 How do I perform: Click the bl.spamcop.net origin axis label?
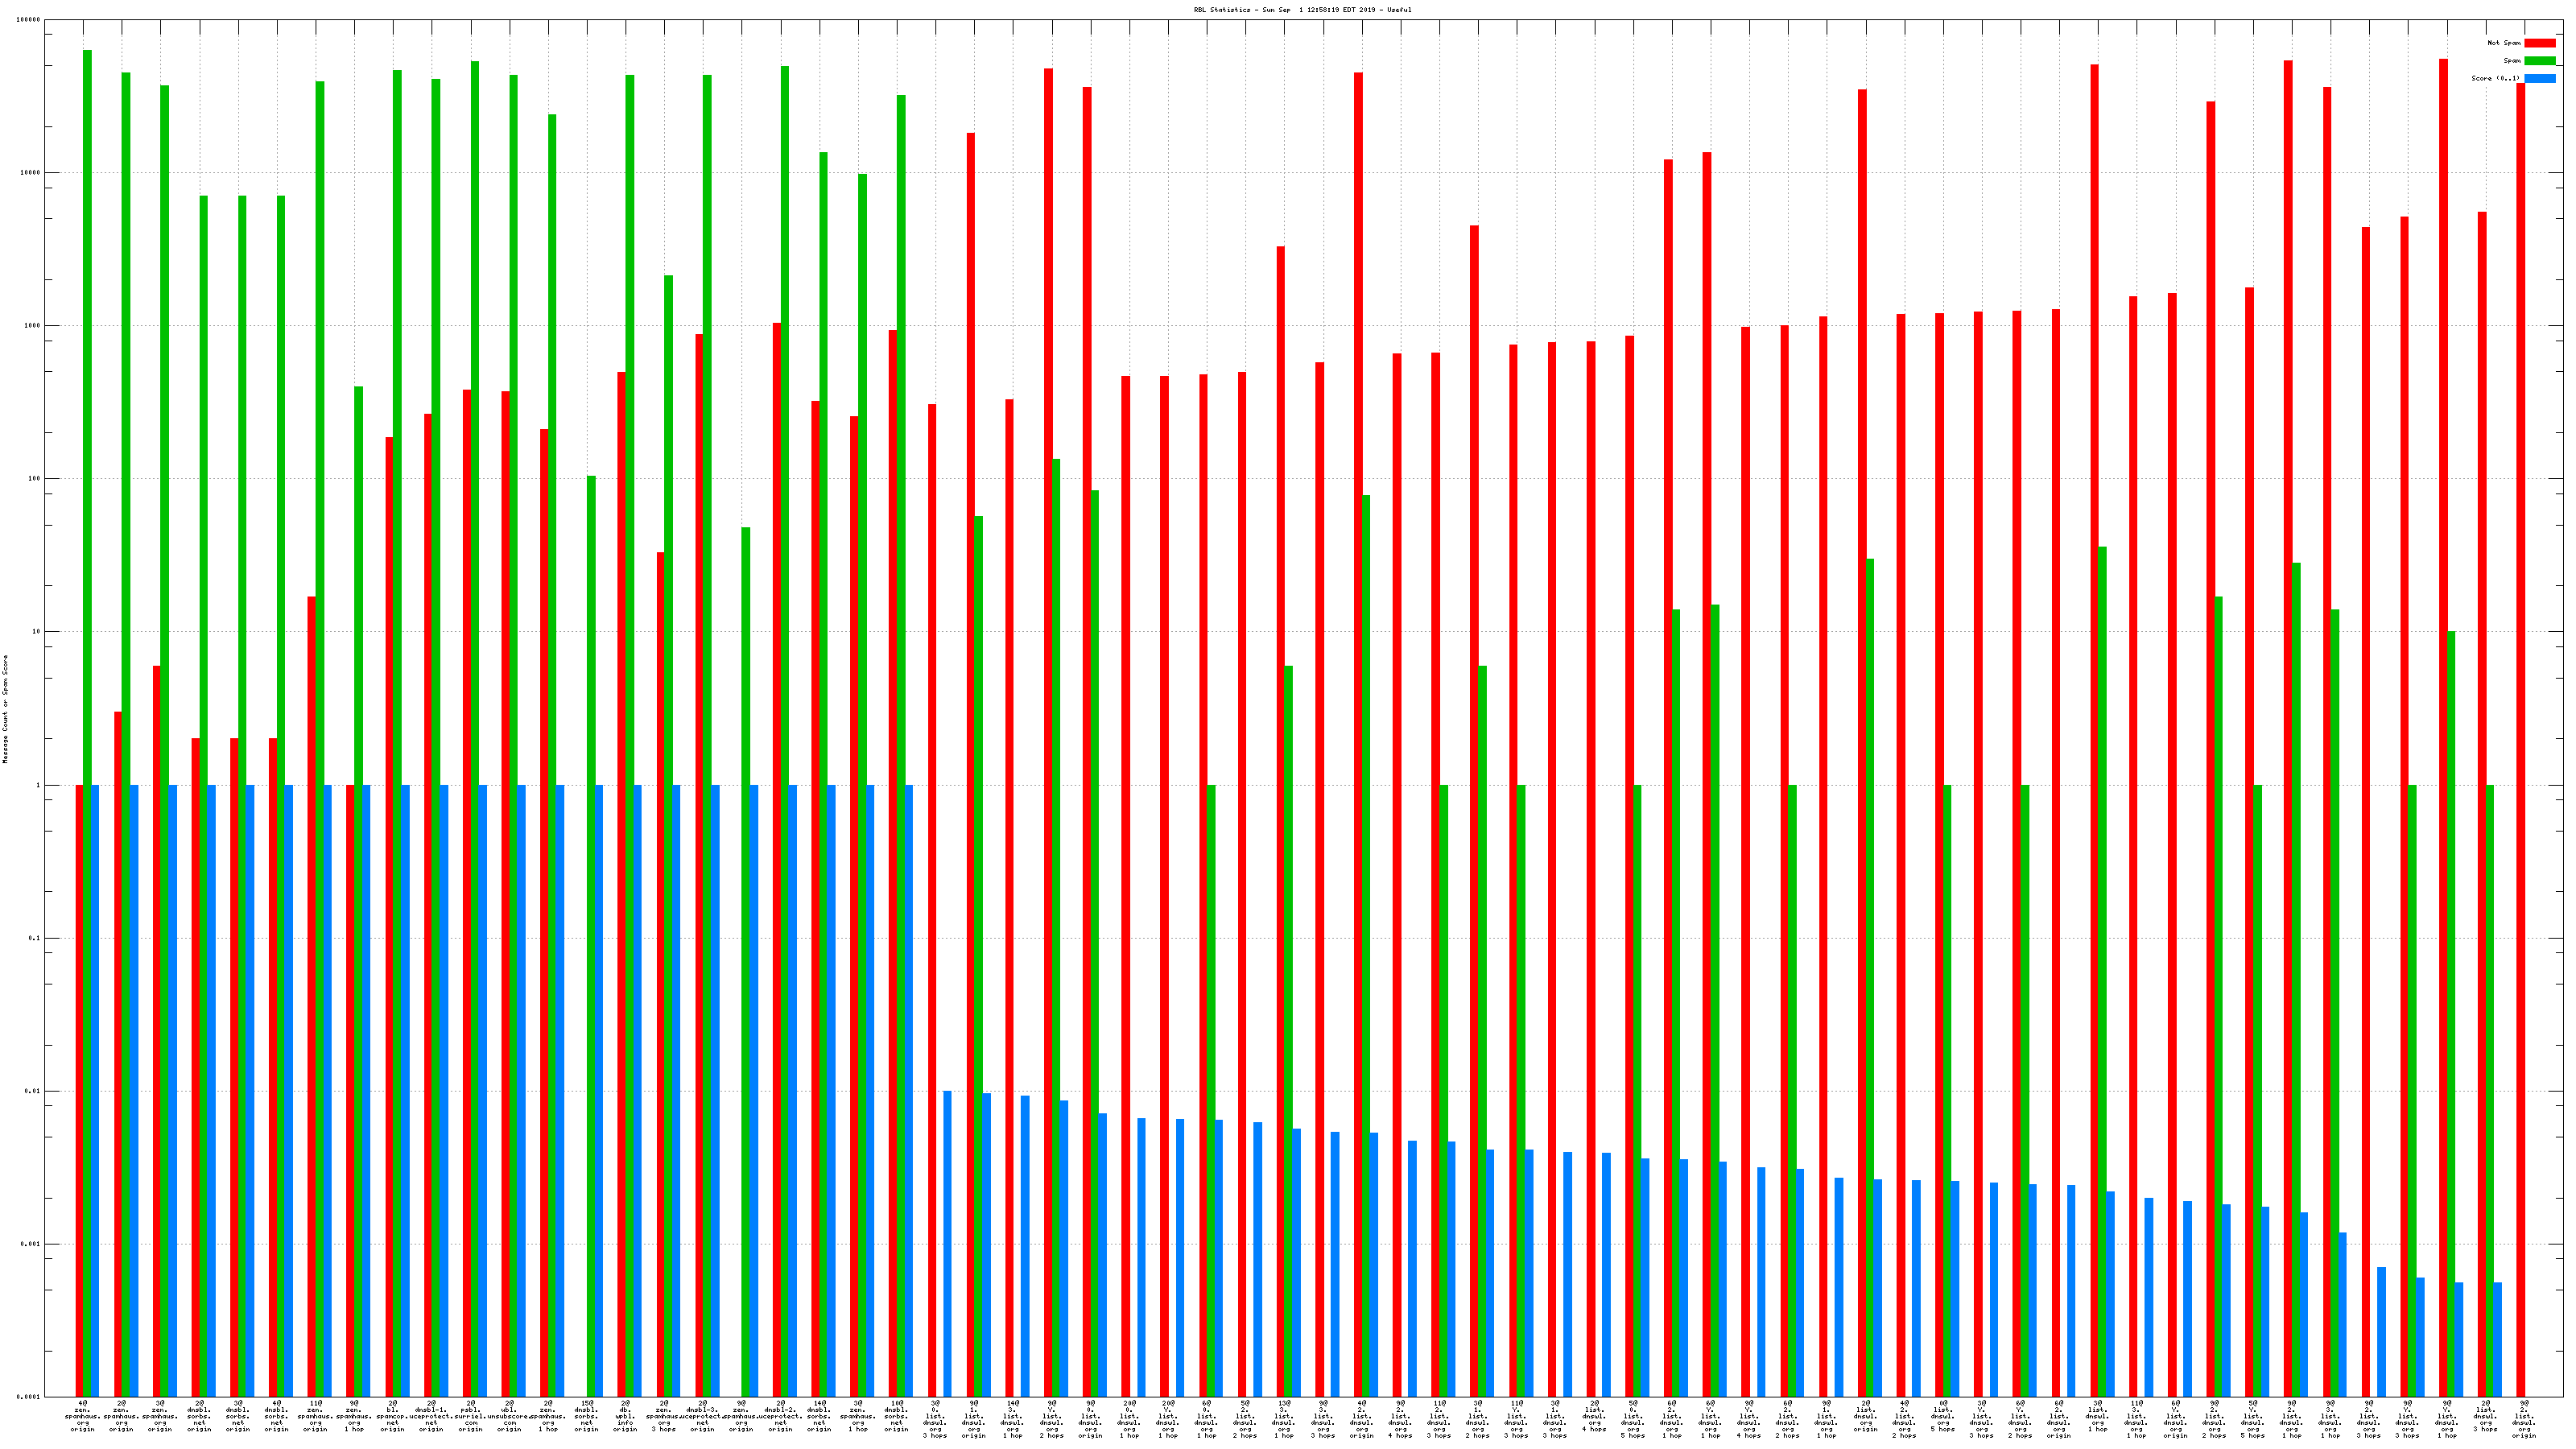(392, 1416)
